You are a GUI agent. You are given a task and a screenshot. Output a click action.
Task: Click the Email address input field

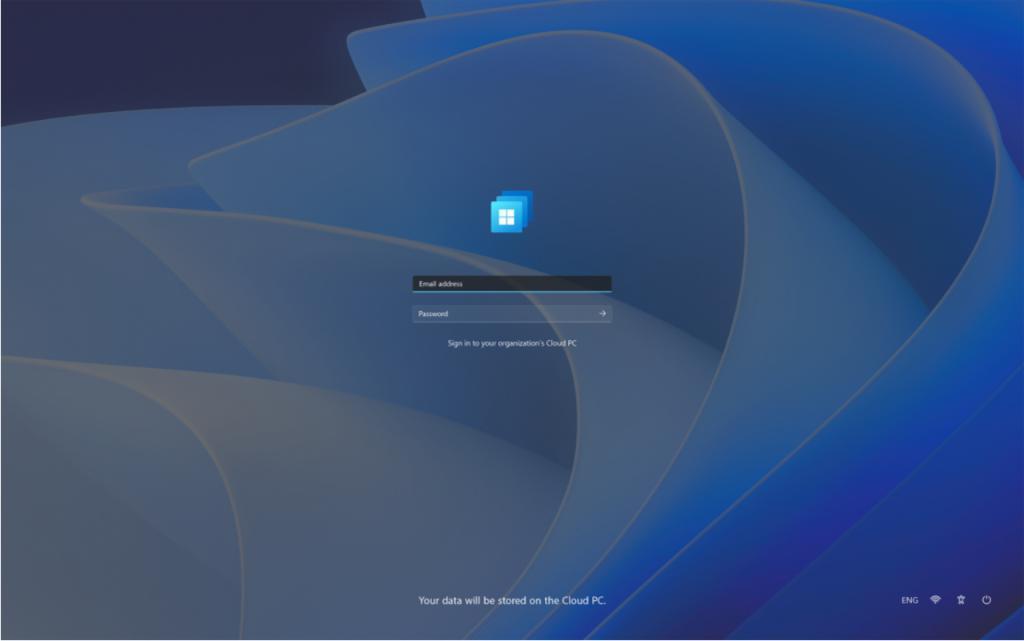pos(512,284)
